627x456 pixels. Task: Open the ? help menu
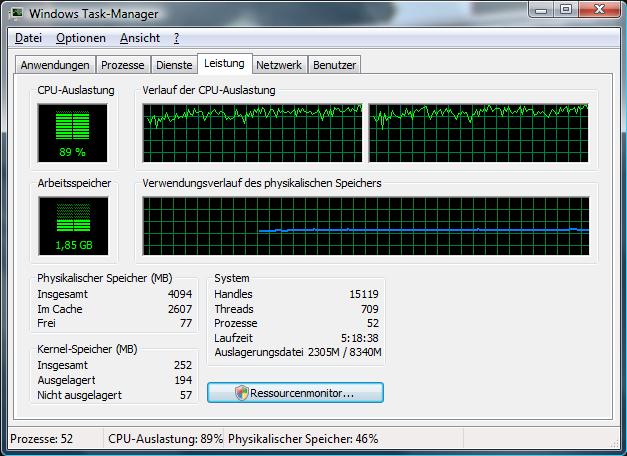click(176, 38)
